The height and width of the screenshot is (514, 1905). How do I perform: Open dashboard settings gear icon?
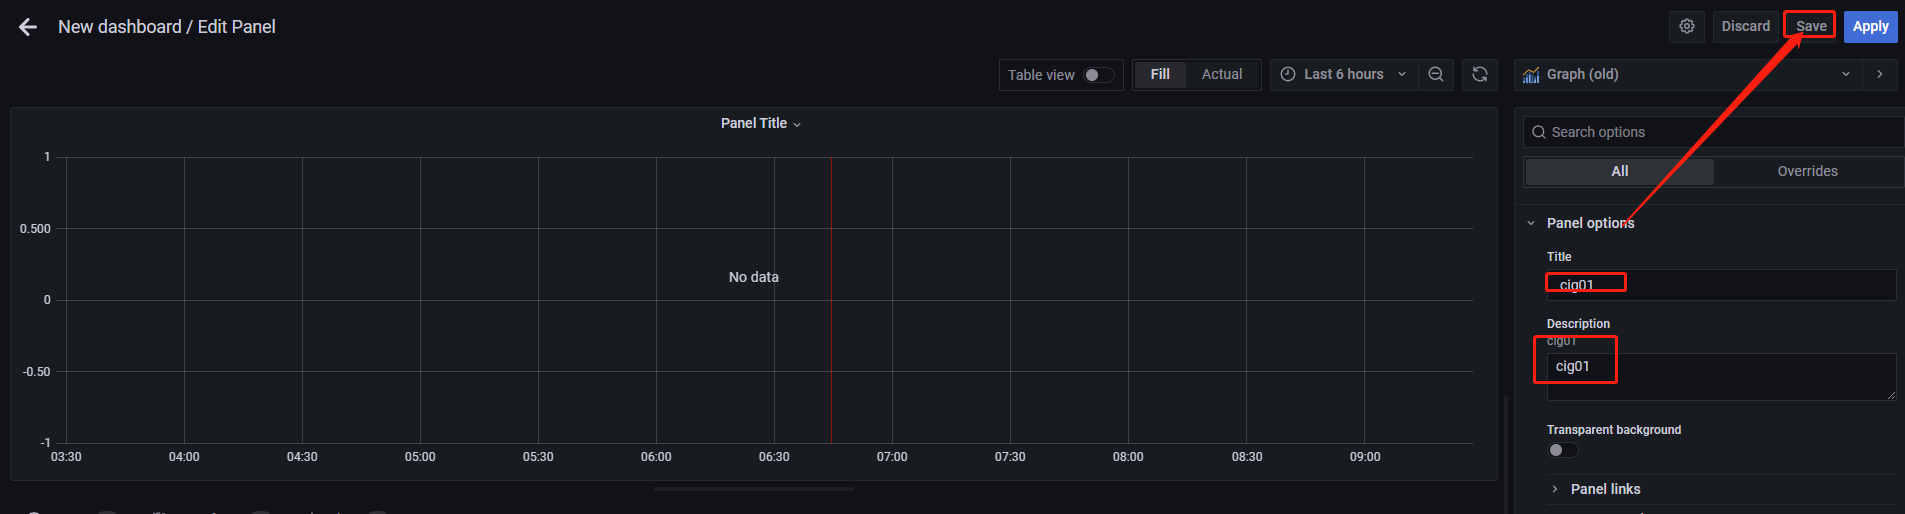1687,27
